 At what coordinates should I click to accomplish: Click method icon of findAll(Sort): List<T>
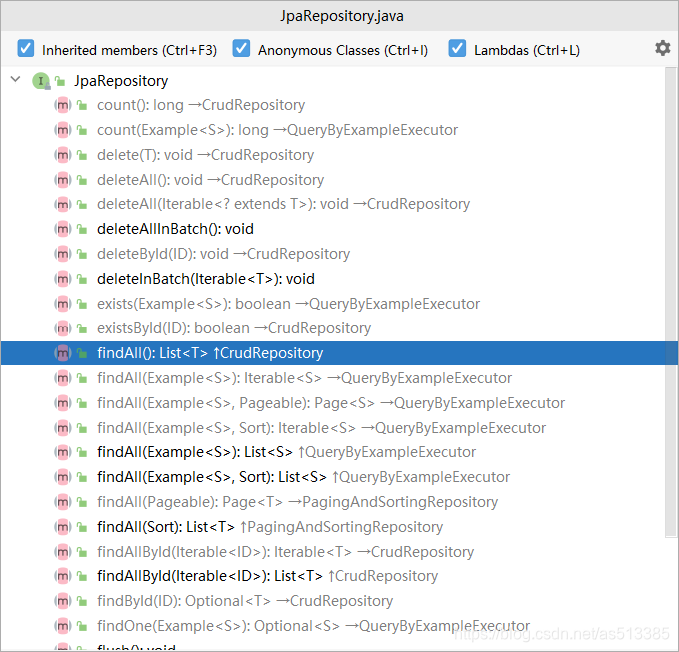(x=62, y=527)
